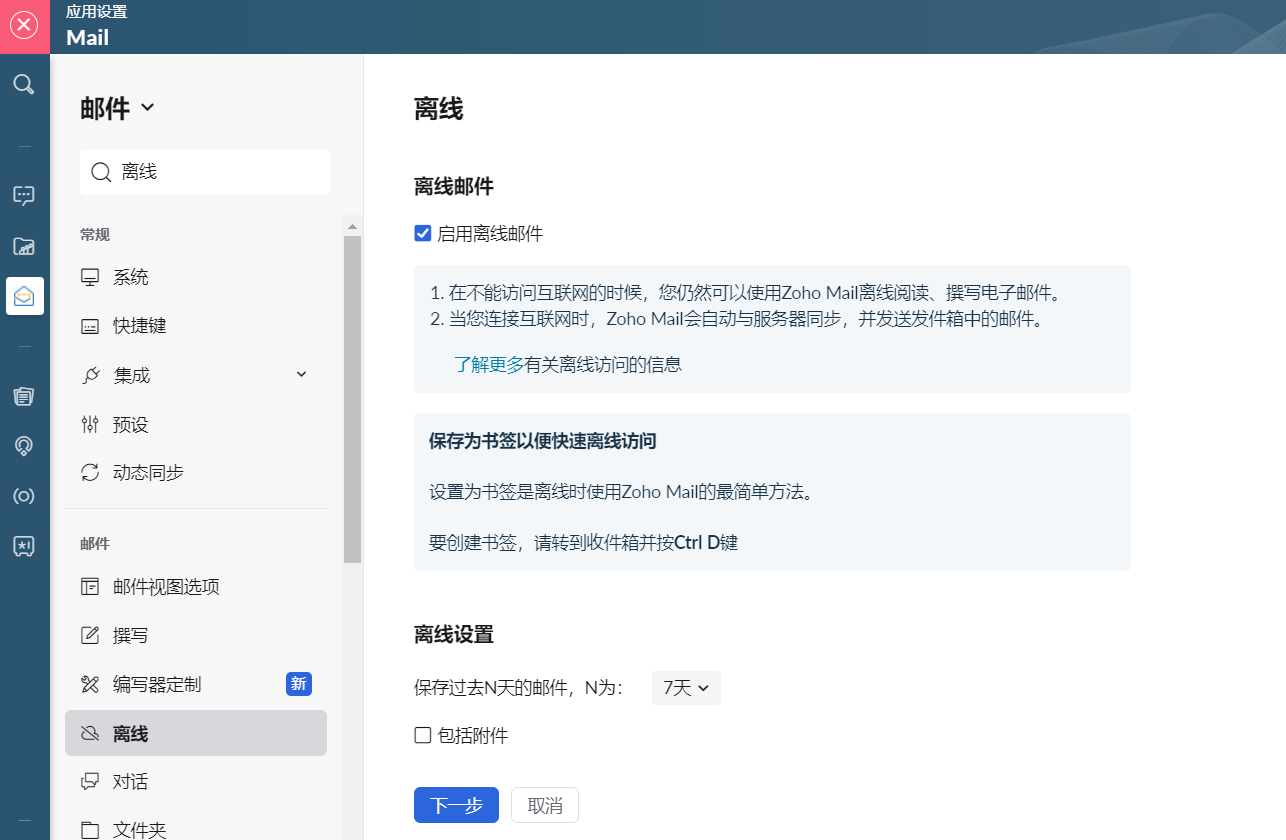
Task: Click the broadcast icon in left rail
Action: pos(24,496)
